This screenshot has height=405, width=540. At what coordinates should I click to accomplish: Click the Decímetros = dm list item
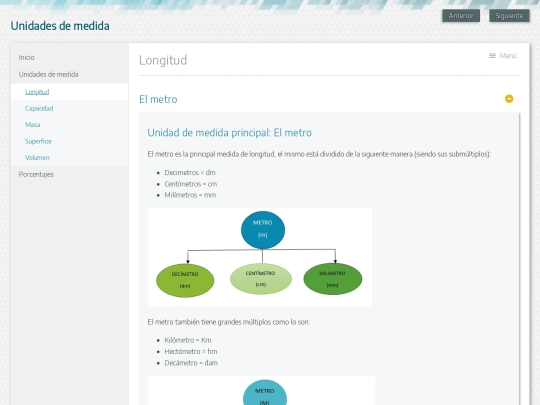(190, 173)
